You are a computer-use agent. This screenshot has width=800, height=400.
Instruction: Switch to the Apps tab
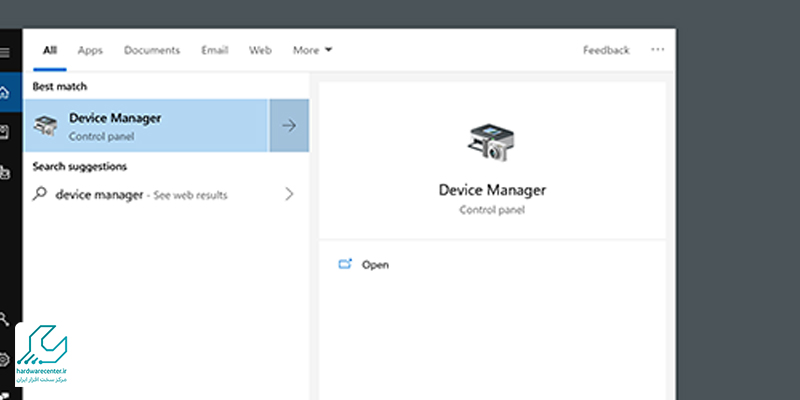click(x=90, y=50)
